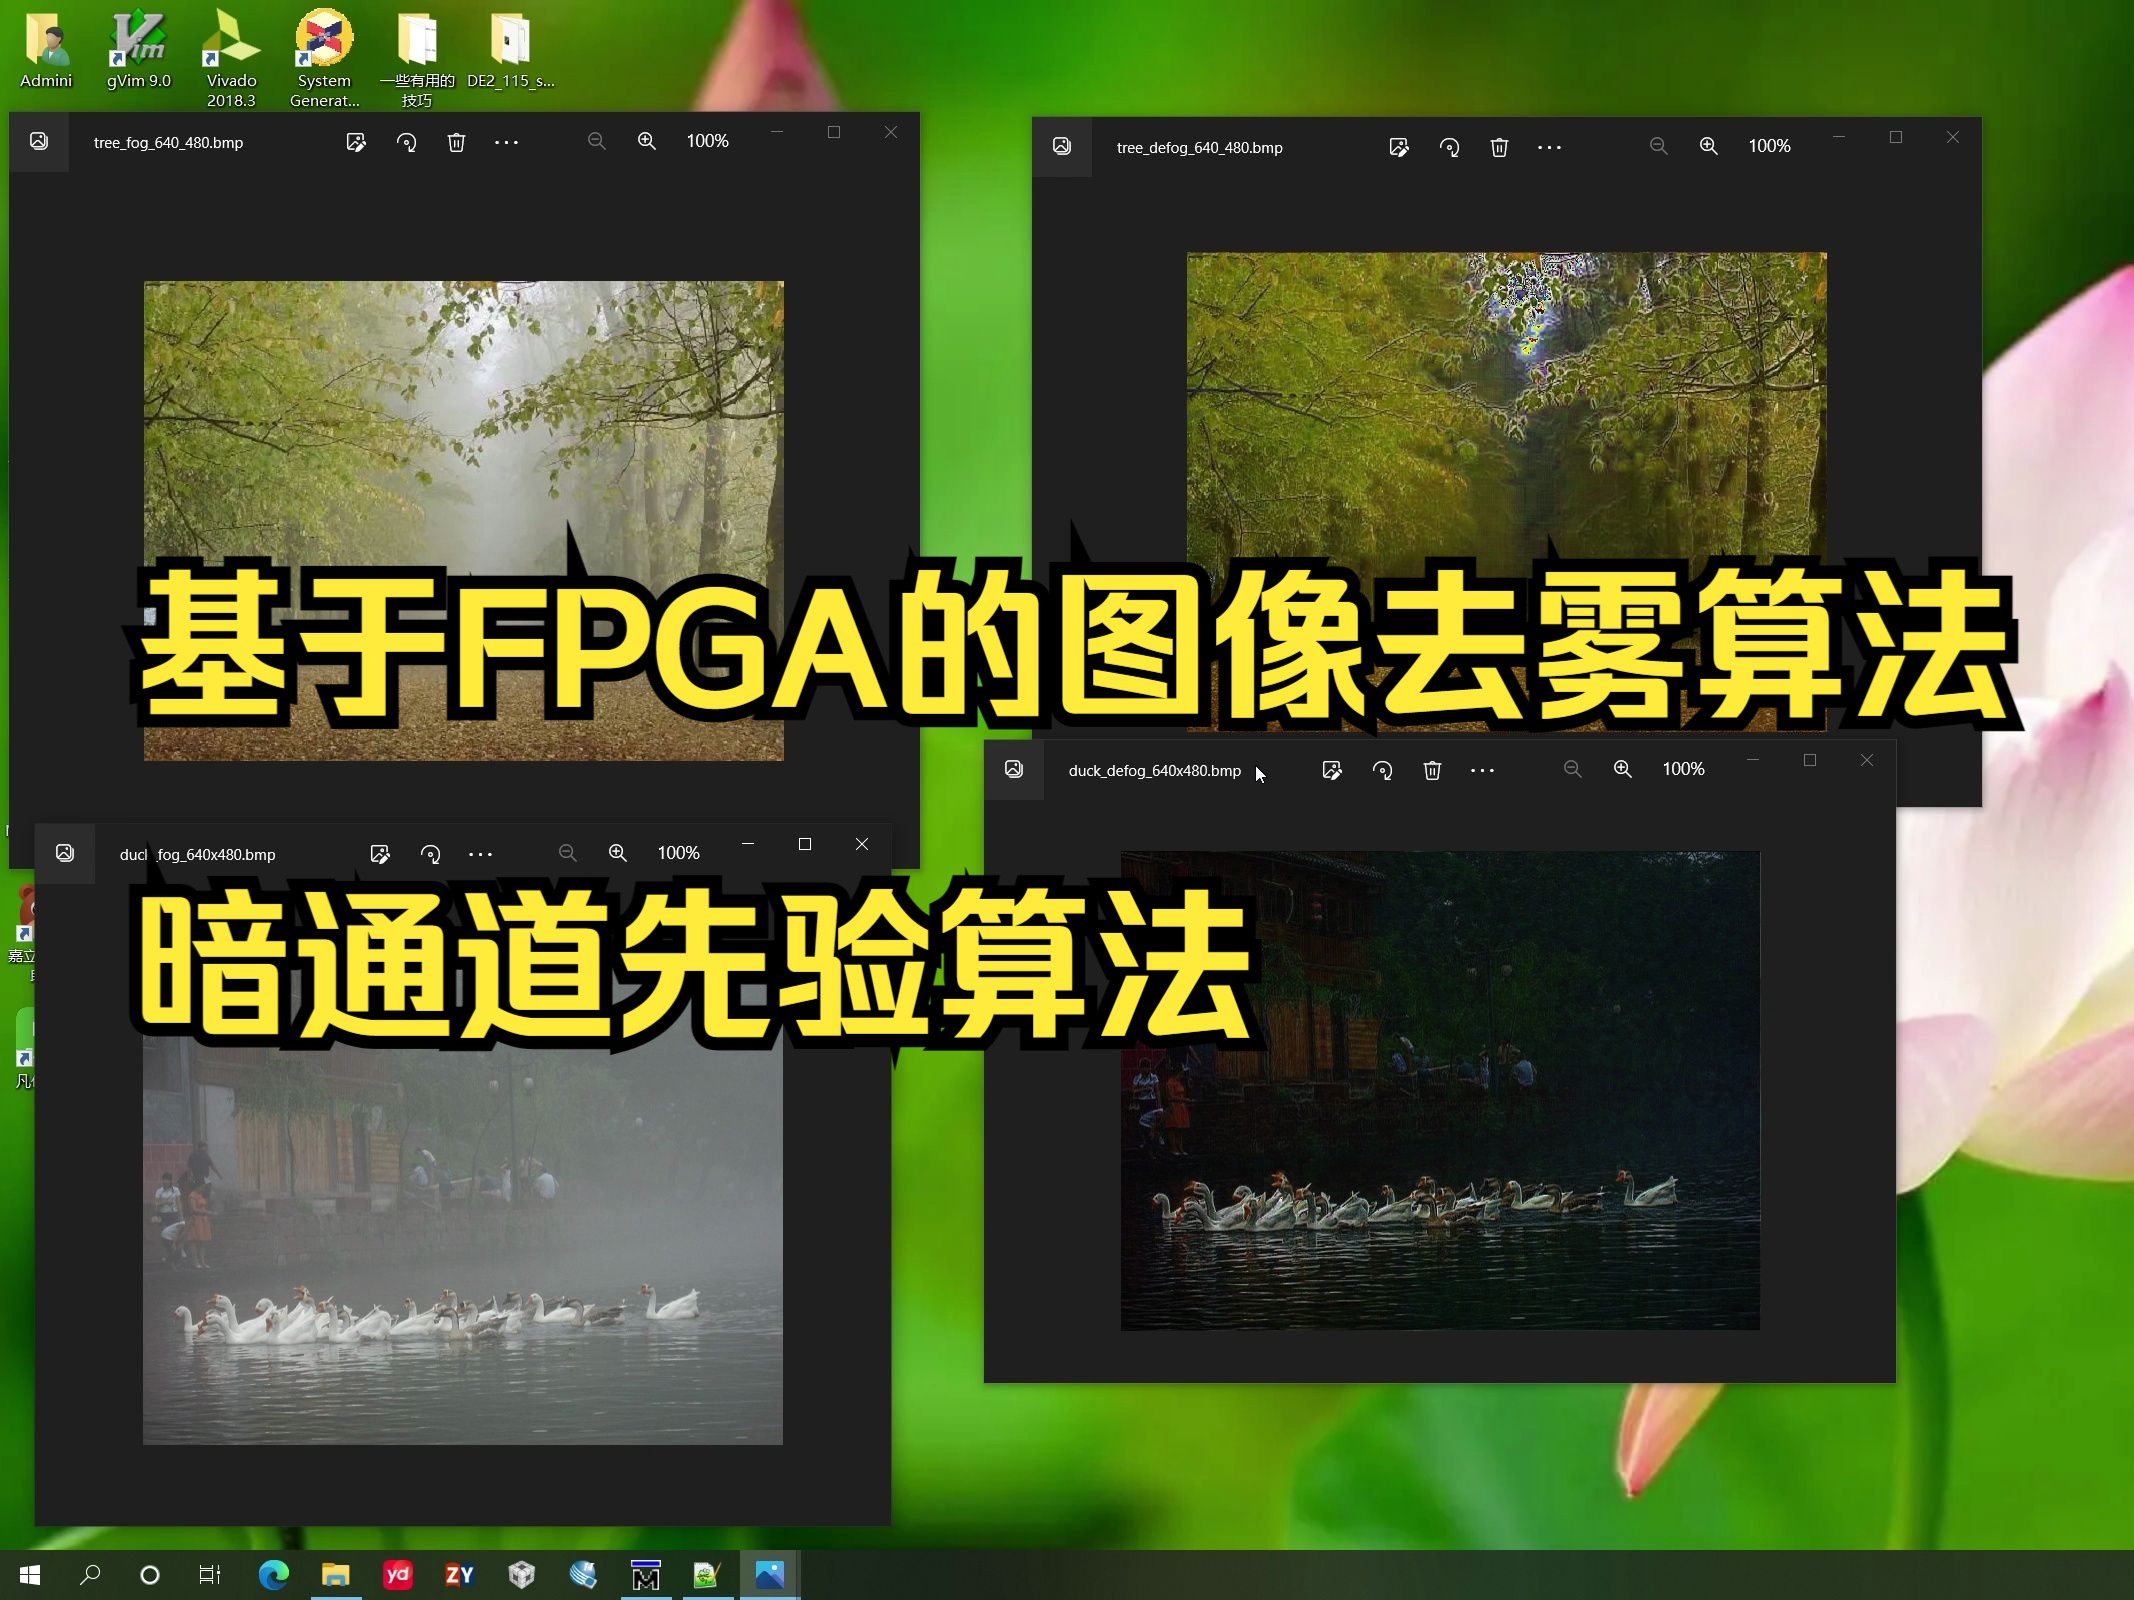
Task: Open the See more menu in duck_fog window
Action: [x=480, y=854]
